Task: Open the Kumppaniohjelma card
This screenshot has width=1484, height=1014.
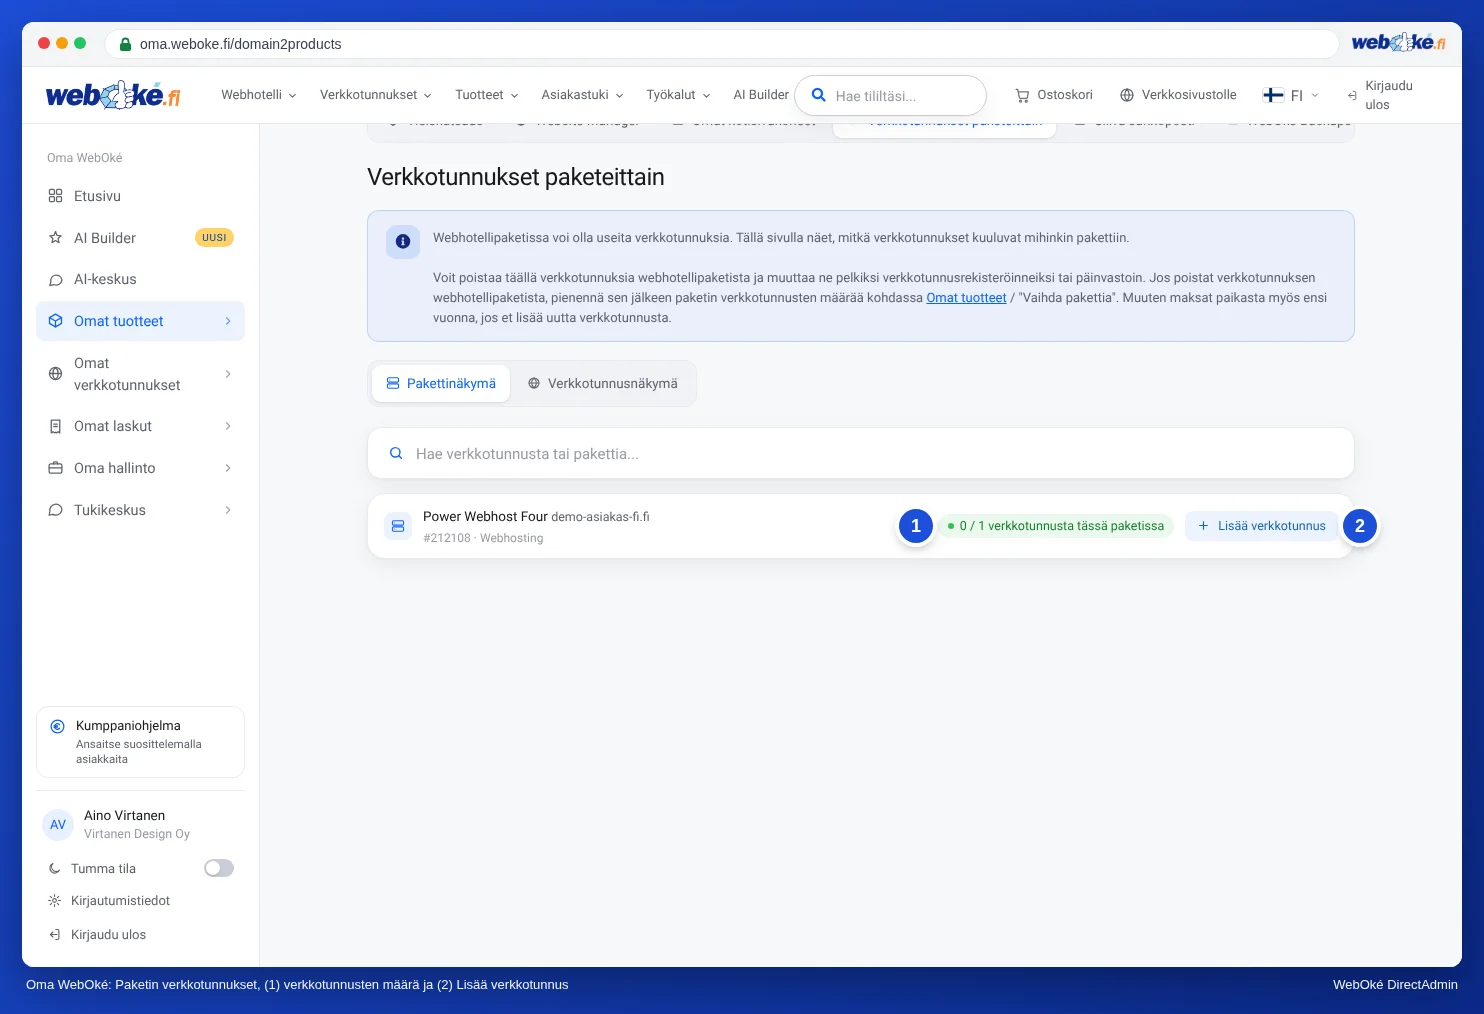Action: [140, 742]
